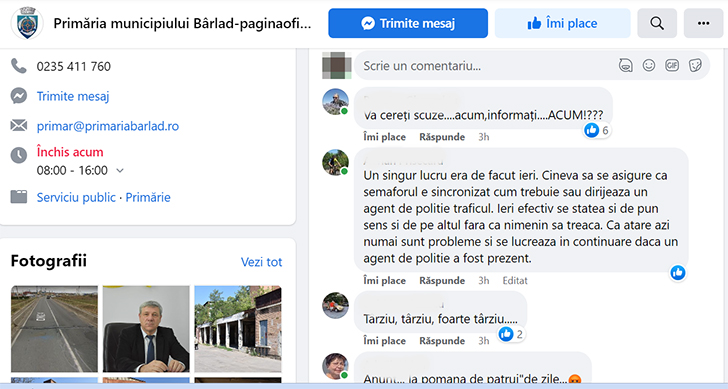Open the man in suit photo thumbnail
The width and height of the screenshot is (728, 389).
pos(146,329)
